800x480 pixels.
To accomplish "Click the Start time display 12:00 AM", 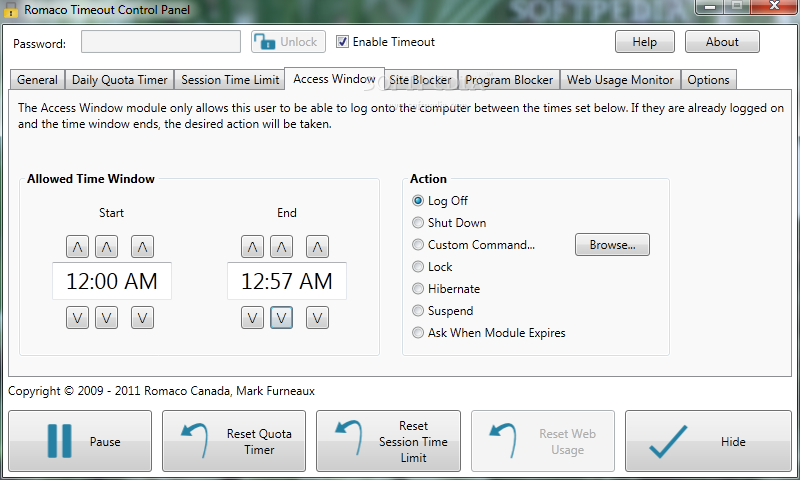I will [x=112, y=281].
